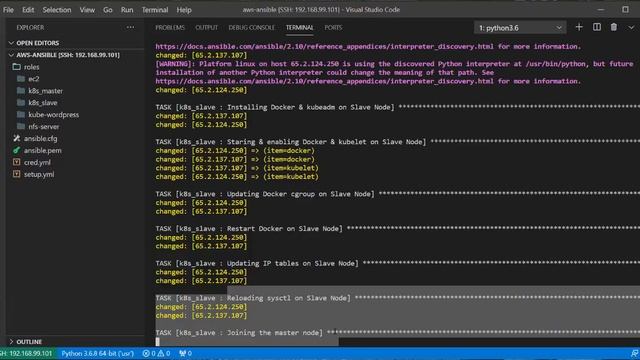The image size is (640, 360).
Task: Switch to the Output tab
Action: 207,28
